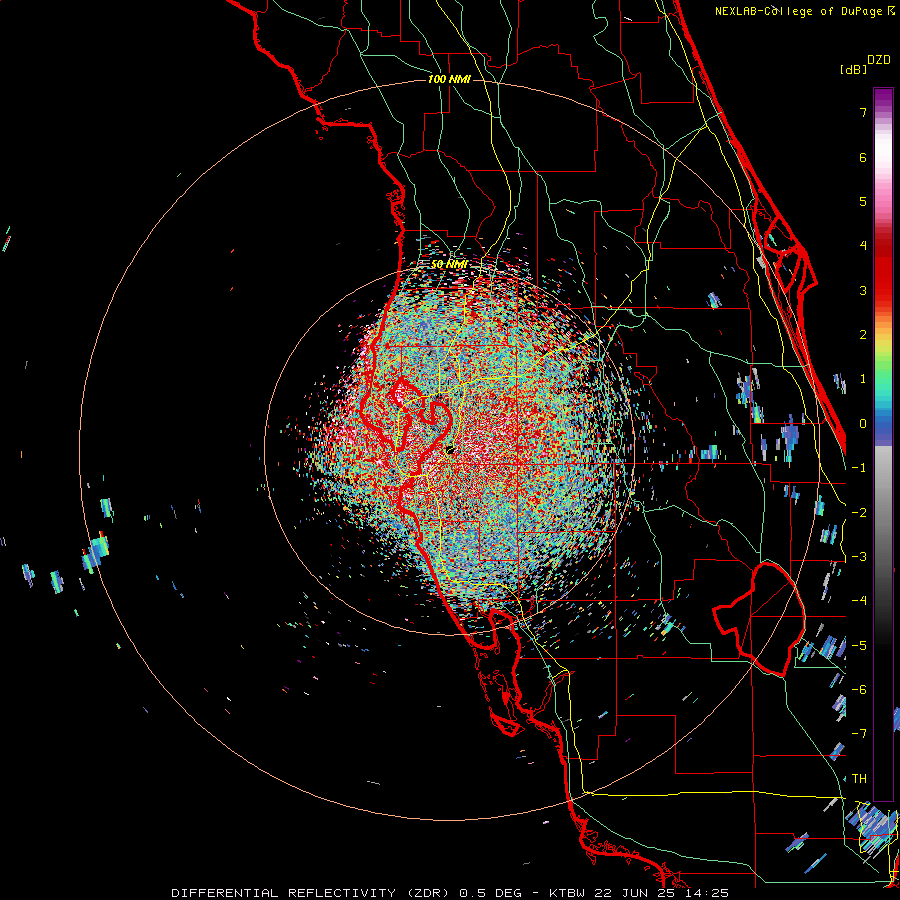Image resolution: width=900 pixels, height=900 pixels.
Task: Click the 14:25 timestamp in footer
Action: click(705, 893)
